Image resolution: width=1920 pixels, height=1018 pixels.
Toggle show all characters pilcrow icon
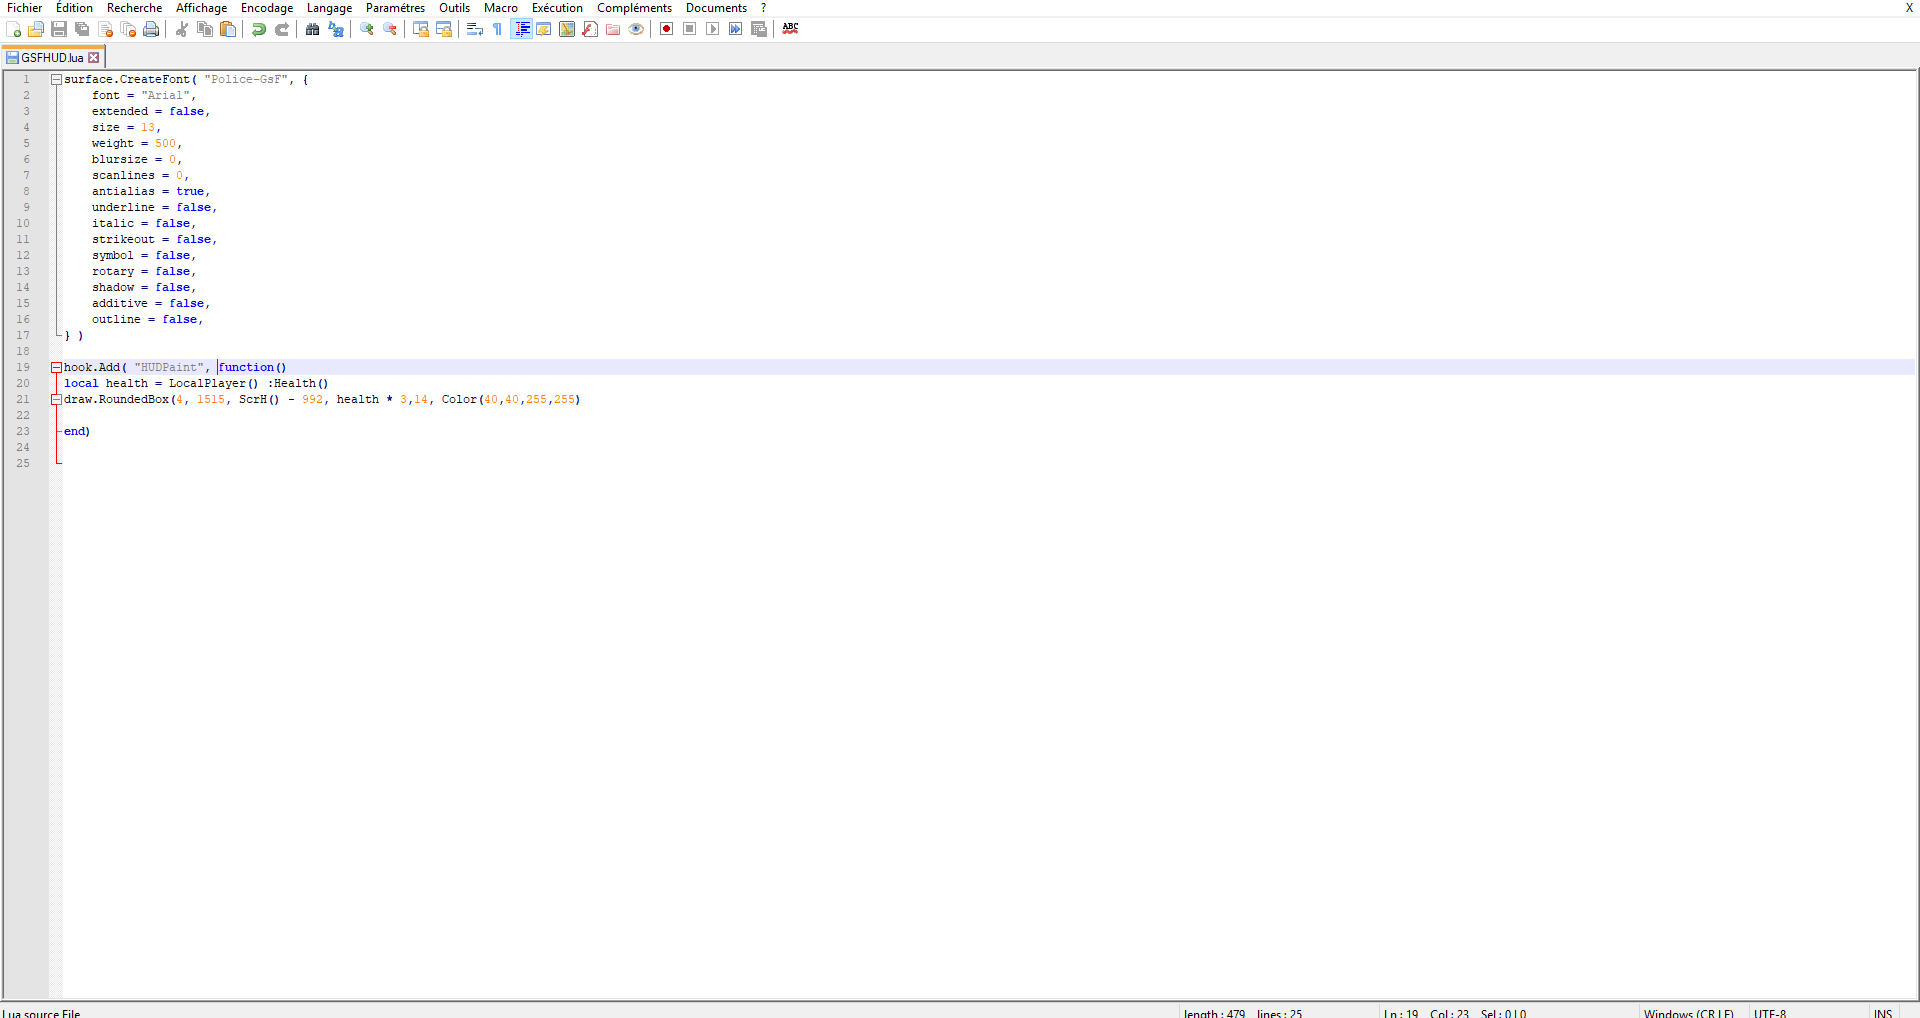click(x=498, y=29)
